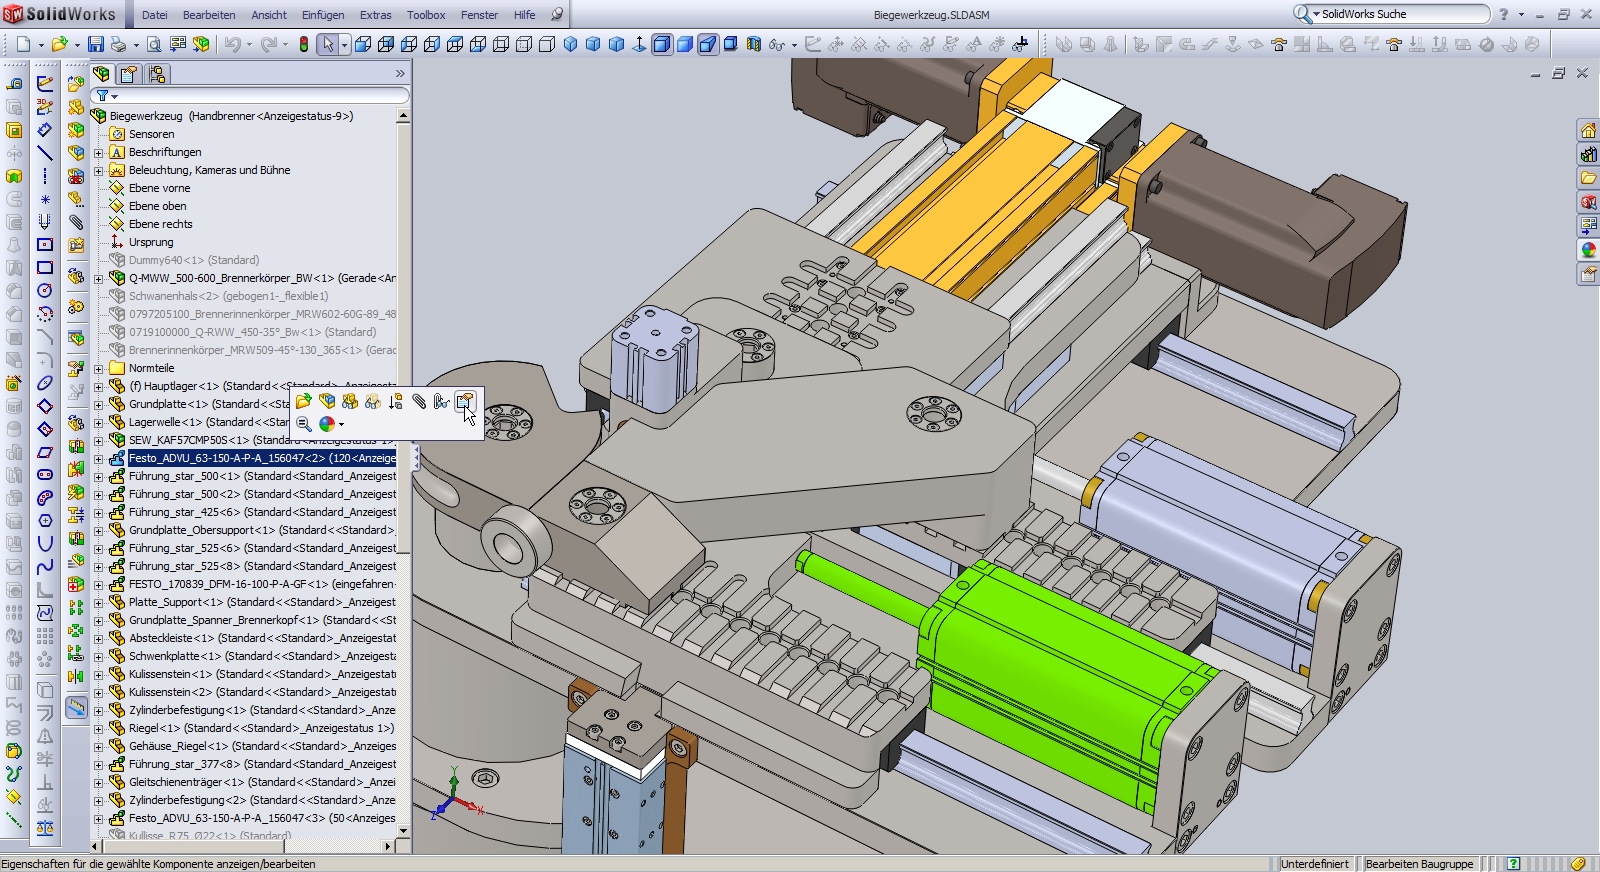The width and height of the screenshot is (1600, 872).
Task: Open the Einfügen menu
Action: tap(322, 15)
